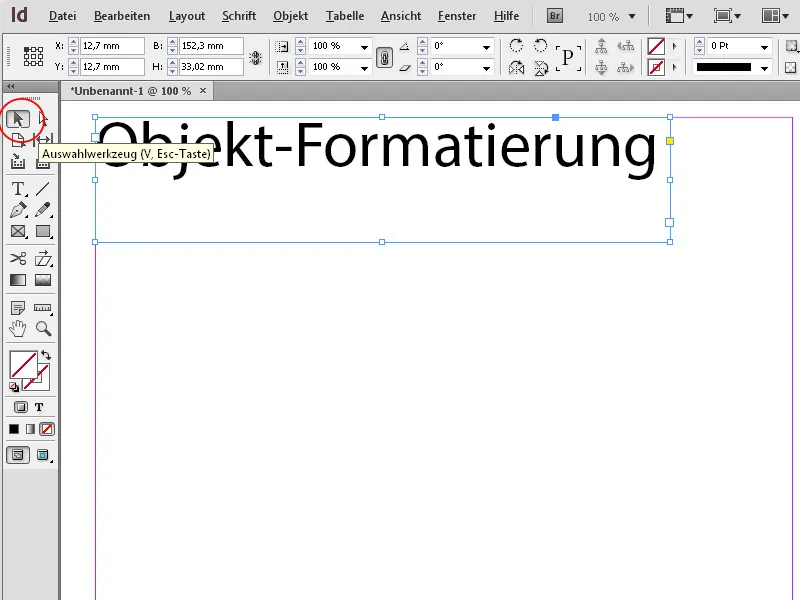Click the Rotate 90° counter-clockwise icon
Image resolution: width=800 pixels, height=600 pixels.
point(540,45)
